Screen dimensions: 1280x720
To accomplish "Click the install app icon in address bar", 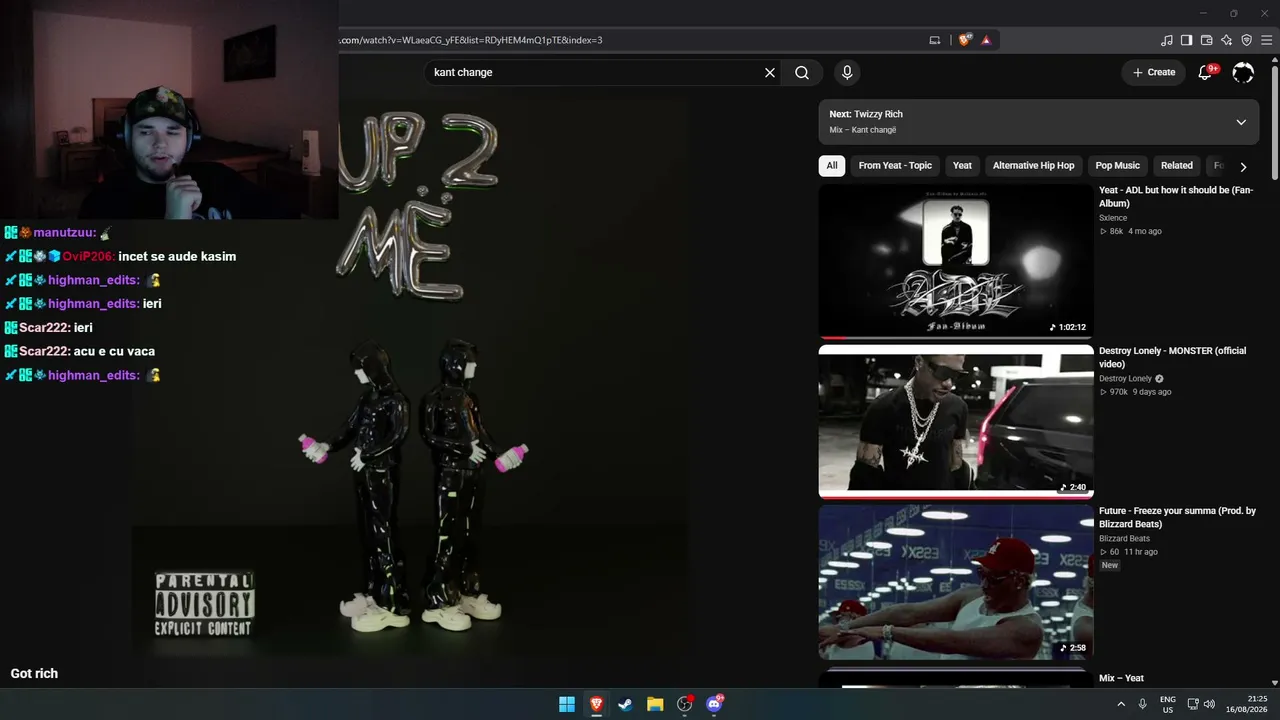I will [x=935, y=40].
